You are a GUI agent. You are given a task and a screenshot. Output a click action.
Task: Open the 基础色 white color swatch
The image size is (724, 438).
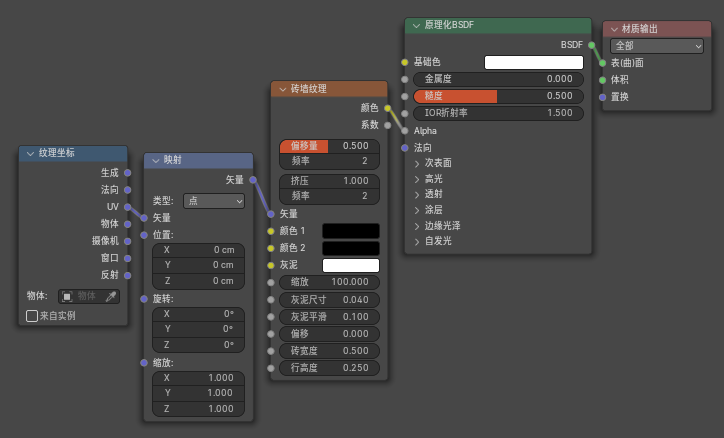point(533,62)
